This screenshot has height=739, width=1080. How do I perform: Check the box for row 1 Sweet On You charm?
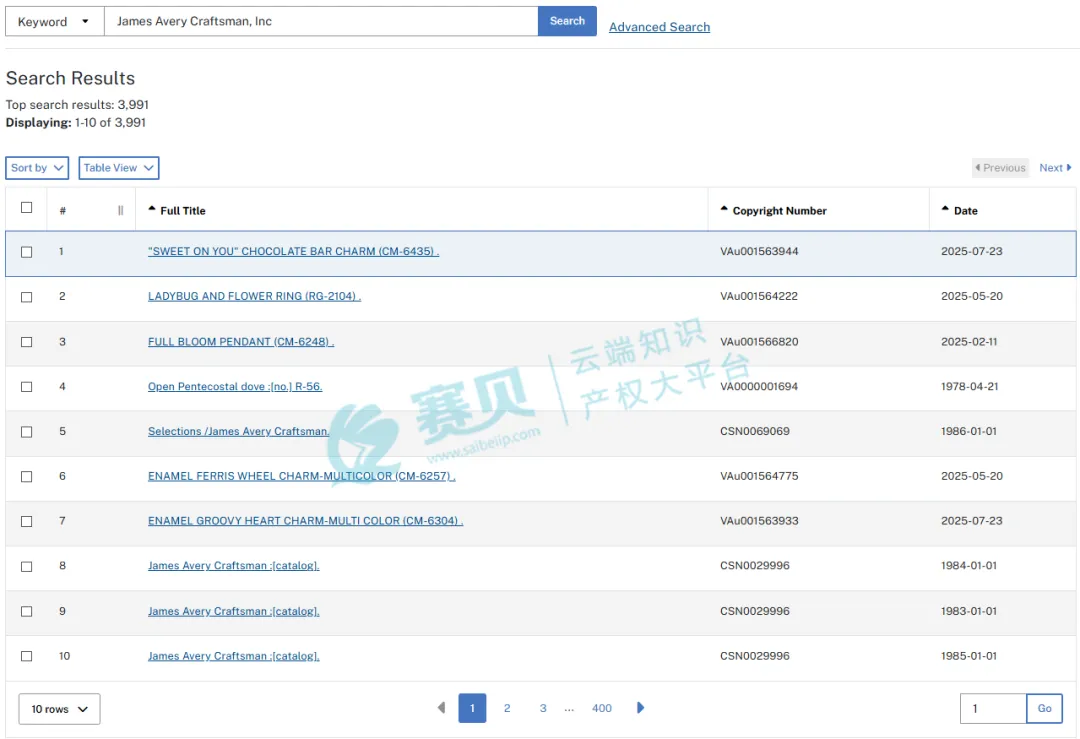click(26, 252)
